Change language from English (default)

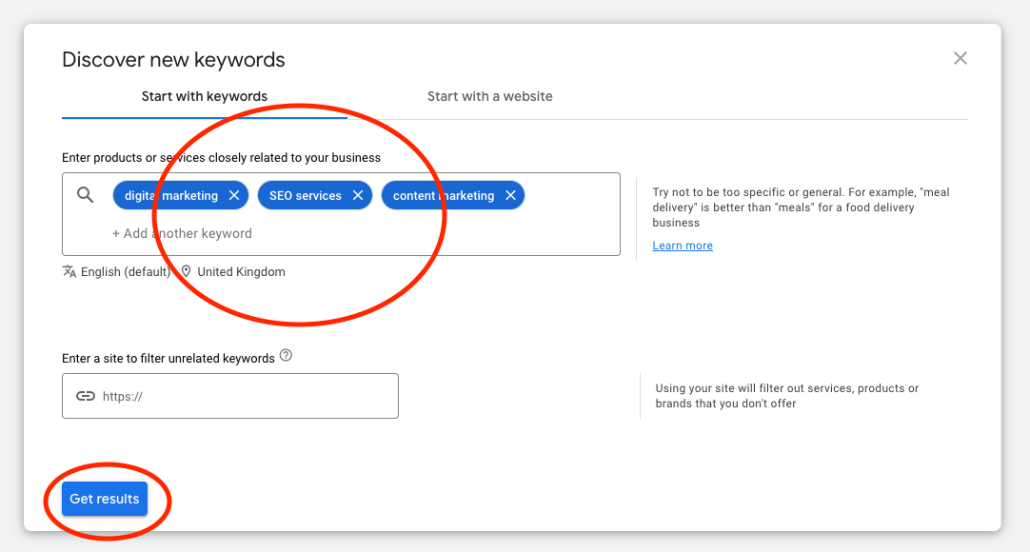coord(125,272)
